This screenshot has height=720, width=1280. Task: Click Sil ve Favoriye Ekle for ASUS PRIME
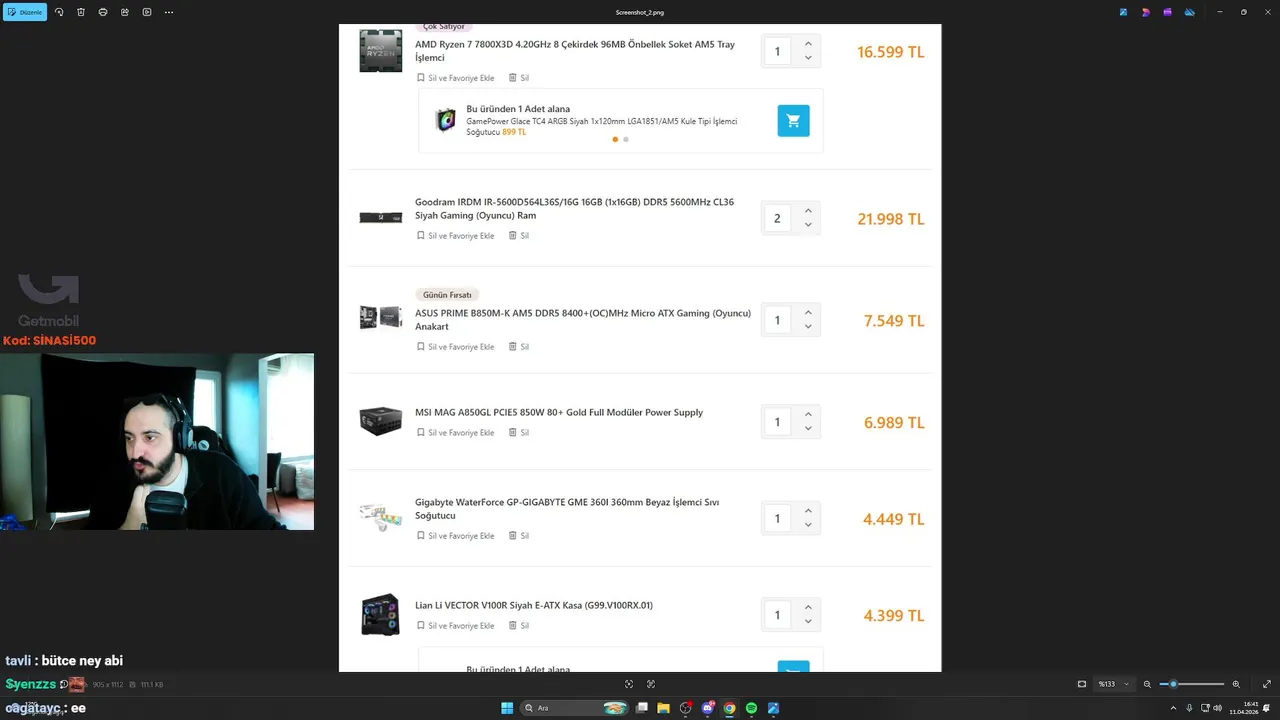coord(455,347)
